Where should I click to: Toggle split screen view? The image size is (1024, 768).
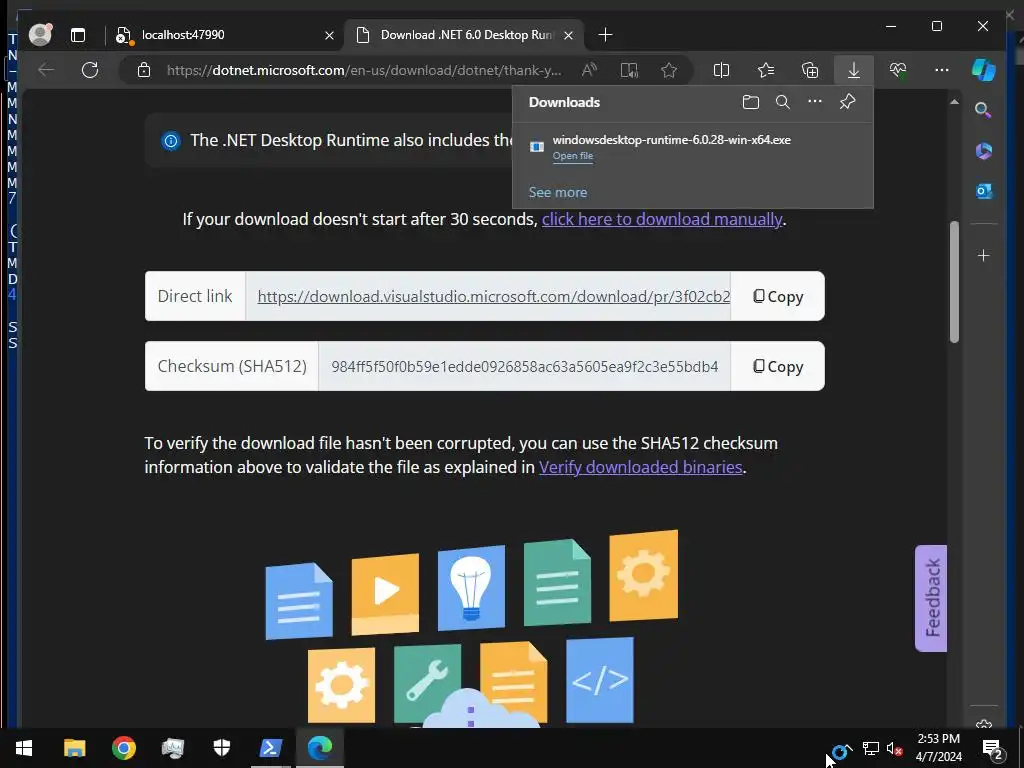[x=722, y=70]
